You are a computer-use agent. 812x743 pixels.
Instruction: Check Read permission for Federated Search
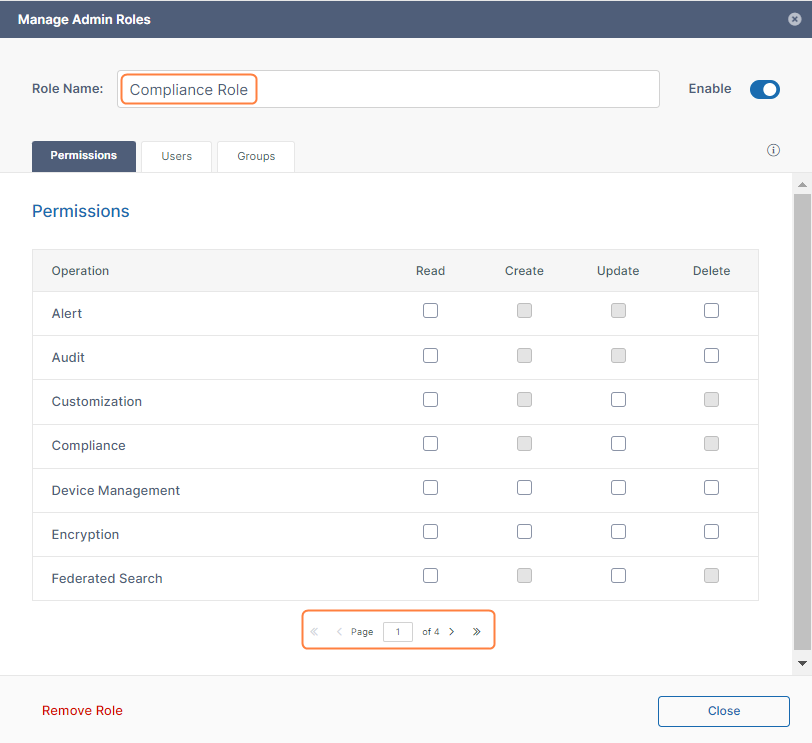point(430,575)
